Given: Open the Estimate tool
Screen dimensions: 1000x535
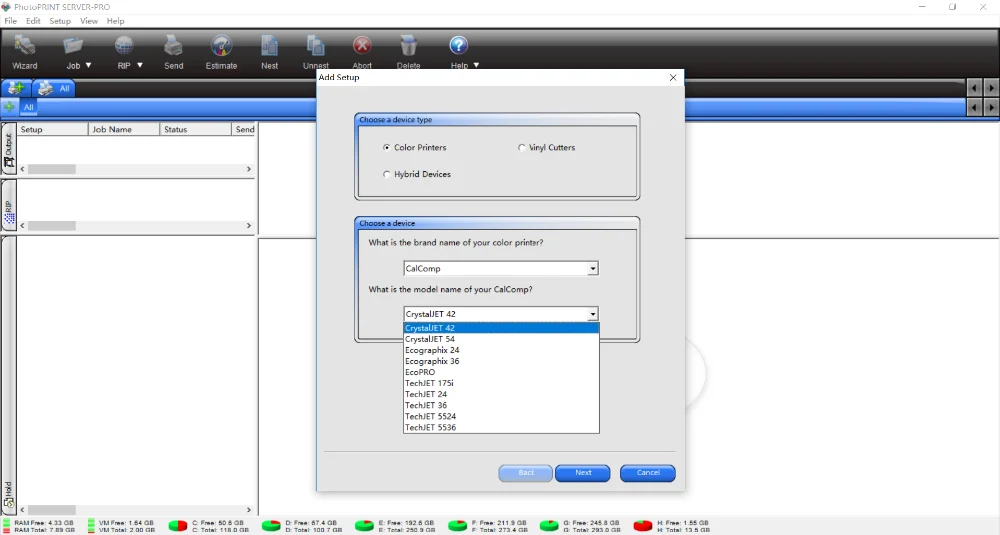Looking at the screenshot, I should point(221,52).
